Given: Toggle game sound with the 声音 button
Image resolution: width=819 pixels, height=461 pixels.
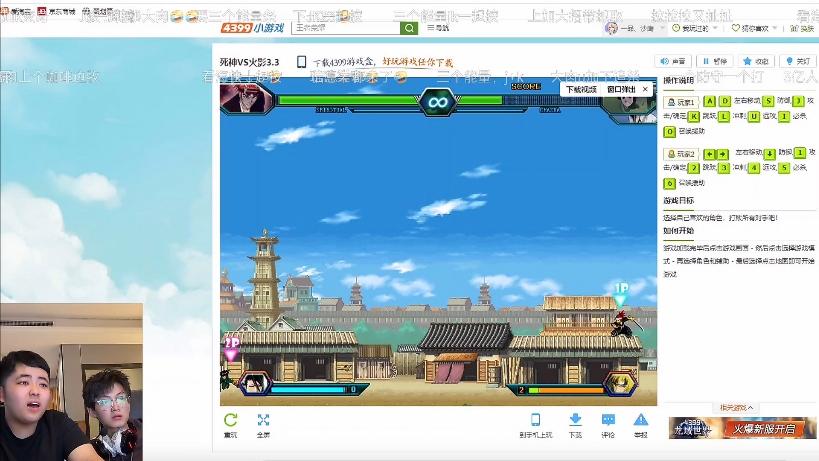Looking at the screenshot, I should 675,61.
